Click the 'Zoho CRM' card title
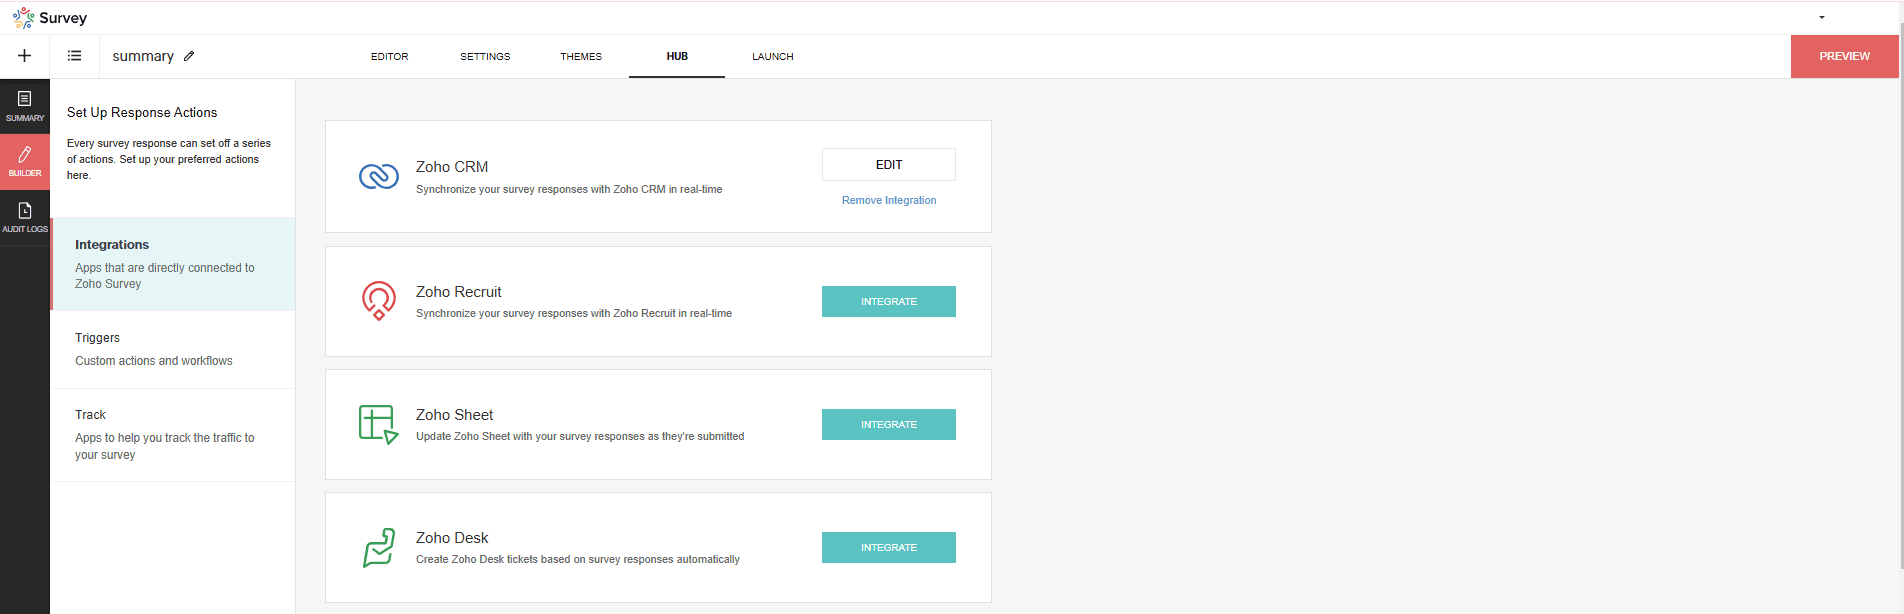 click(x=452, y=167)
